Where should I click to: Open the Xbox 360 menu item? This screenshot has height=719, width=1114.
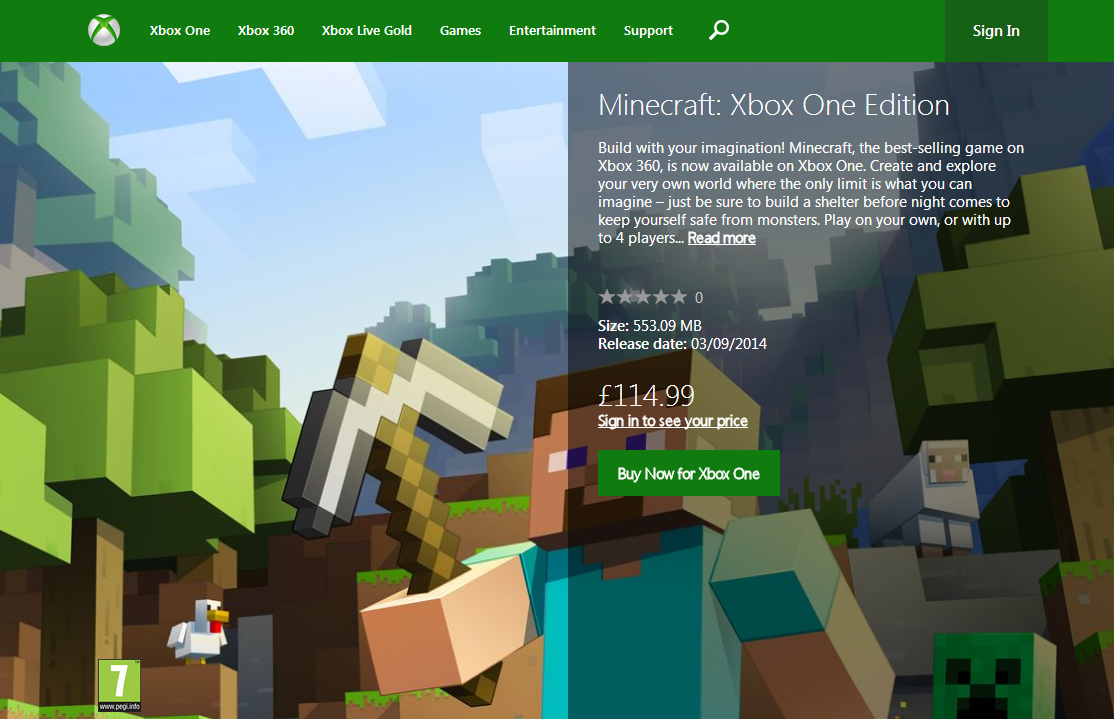(x=266, y=31)
